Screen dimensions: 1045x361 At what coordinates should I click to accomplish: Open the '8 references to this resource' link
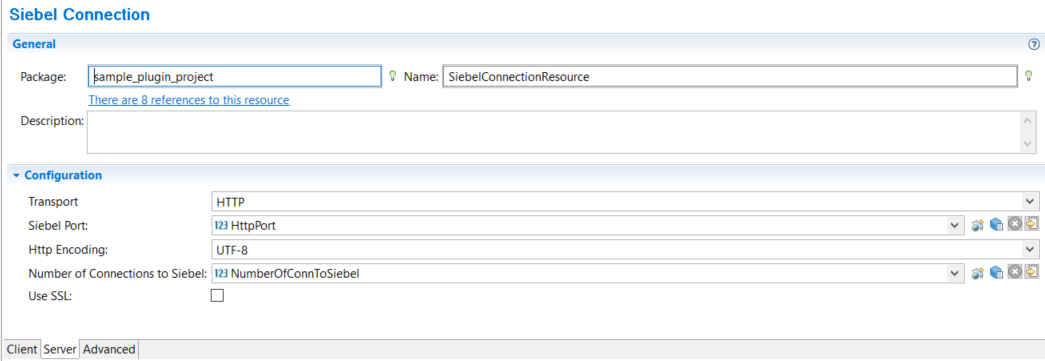[x=189, y=100]
